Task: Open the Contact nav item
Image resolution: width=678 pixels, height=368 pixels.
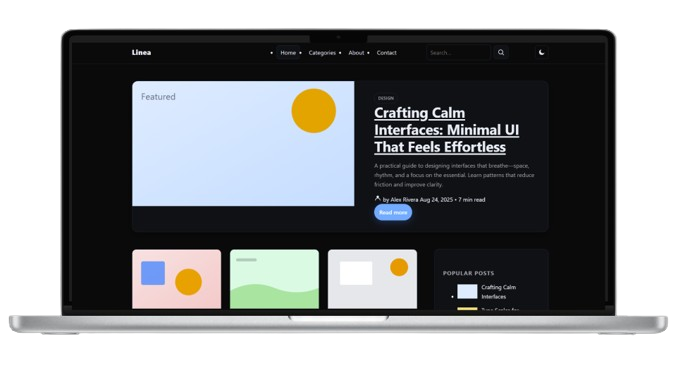Action: click(x=387, y=53)
